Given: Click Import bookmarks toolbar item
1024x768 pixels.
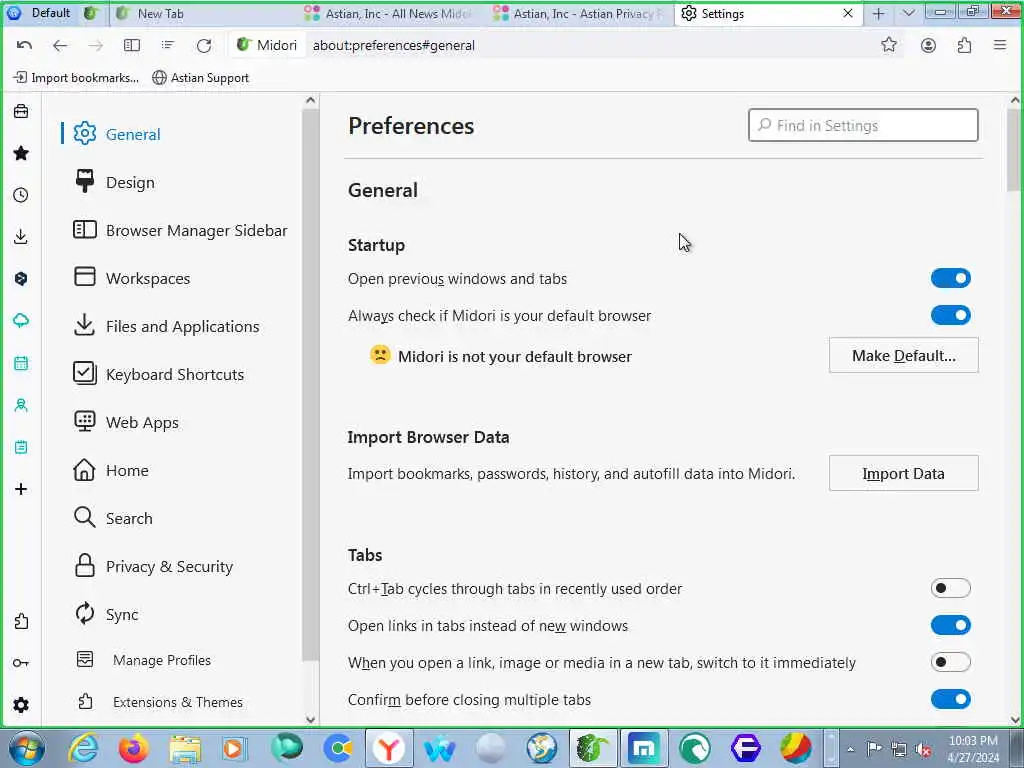Looking at the screenshot, I should point(76,78).
